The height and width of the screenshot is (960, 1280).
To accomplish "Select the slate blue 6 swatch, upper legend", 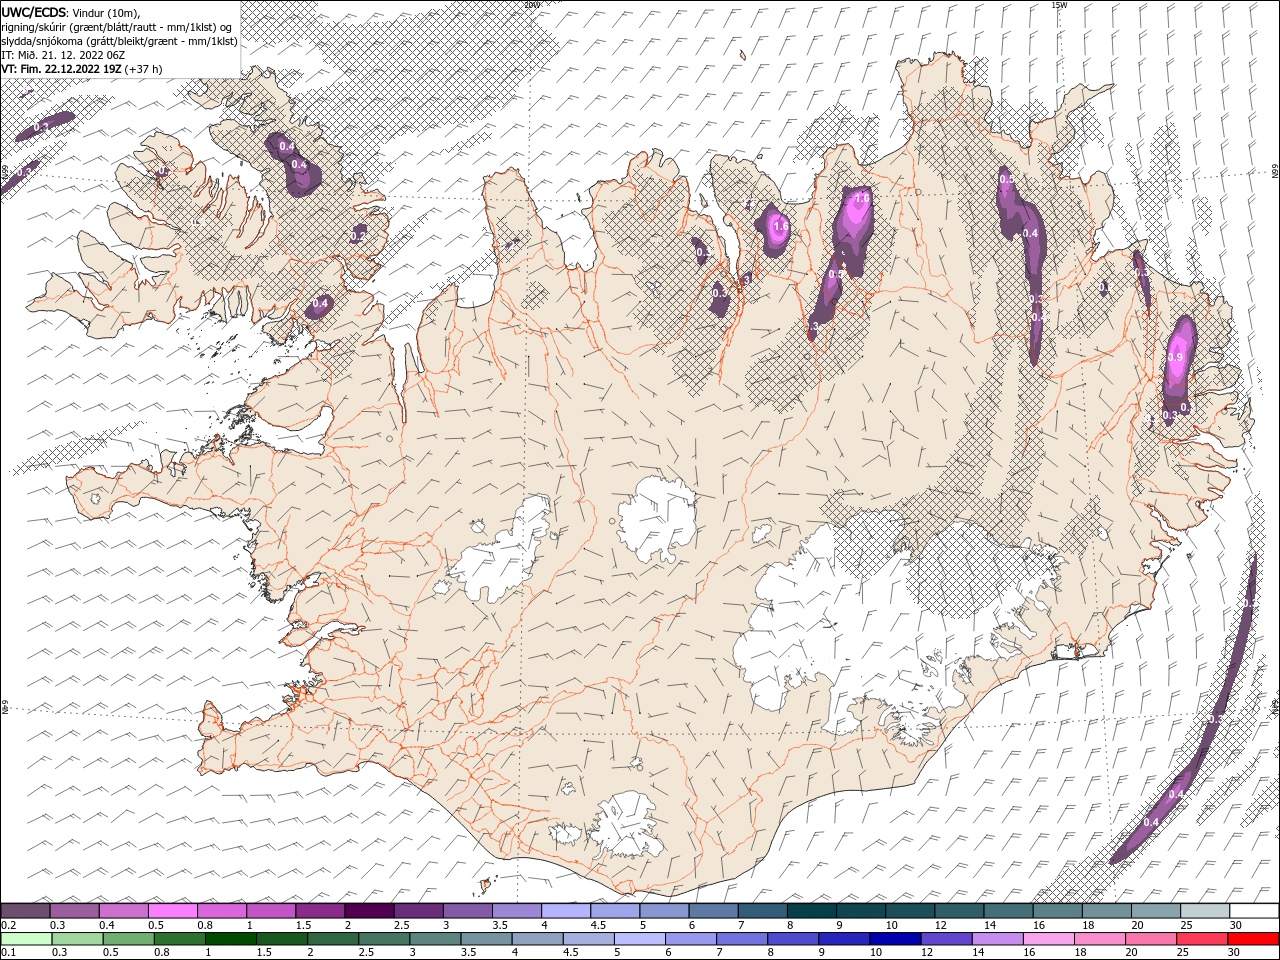I will [x=713, y=910].
